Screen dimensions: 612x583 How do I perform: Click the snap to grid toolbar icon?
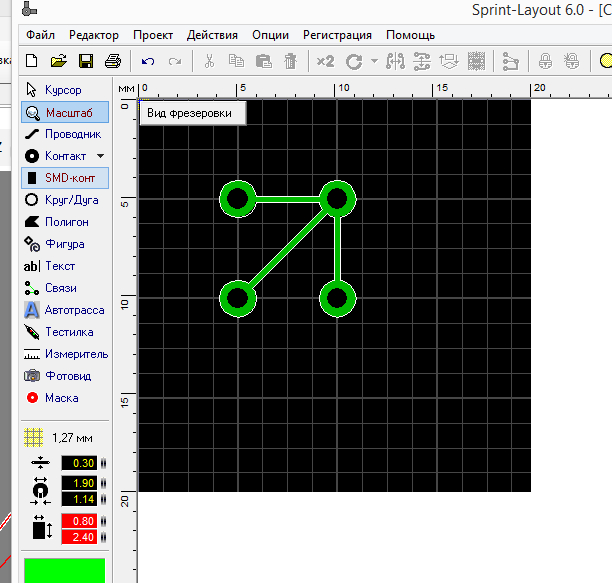[x=449, y=61]
